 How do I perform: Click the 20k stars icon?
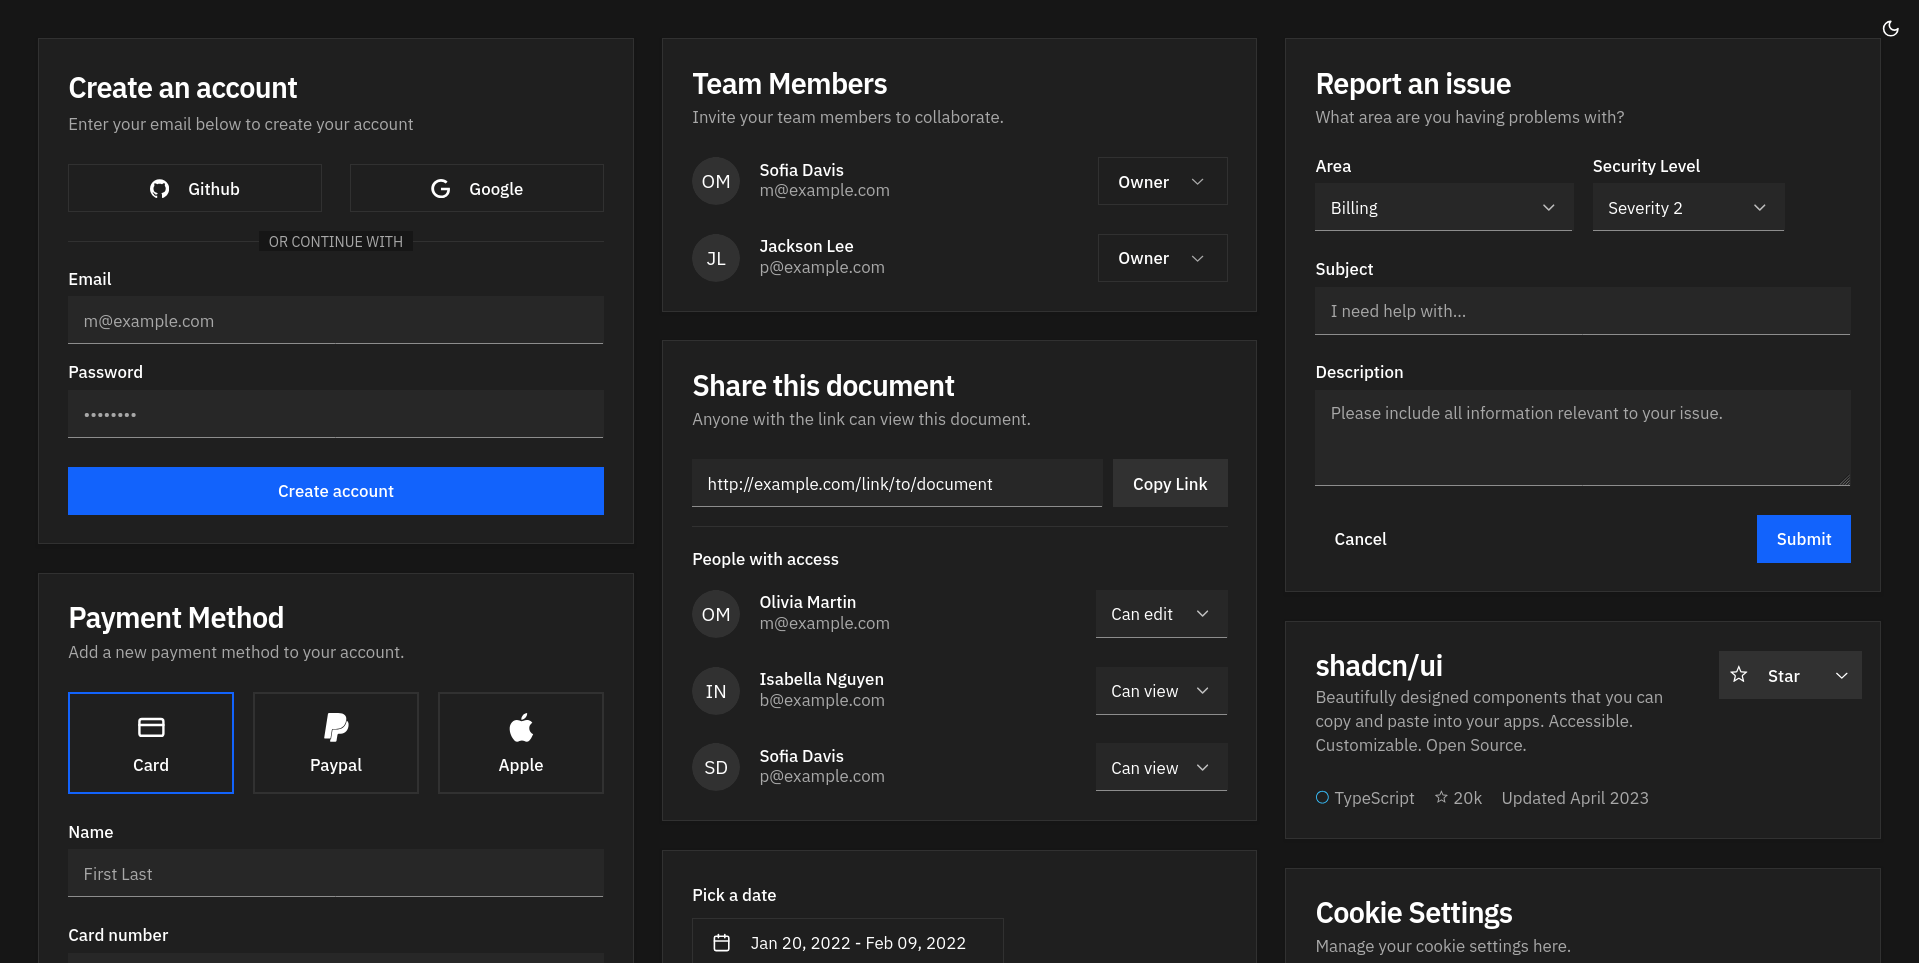[1441, 797]
